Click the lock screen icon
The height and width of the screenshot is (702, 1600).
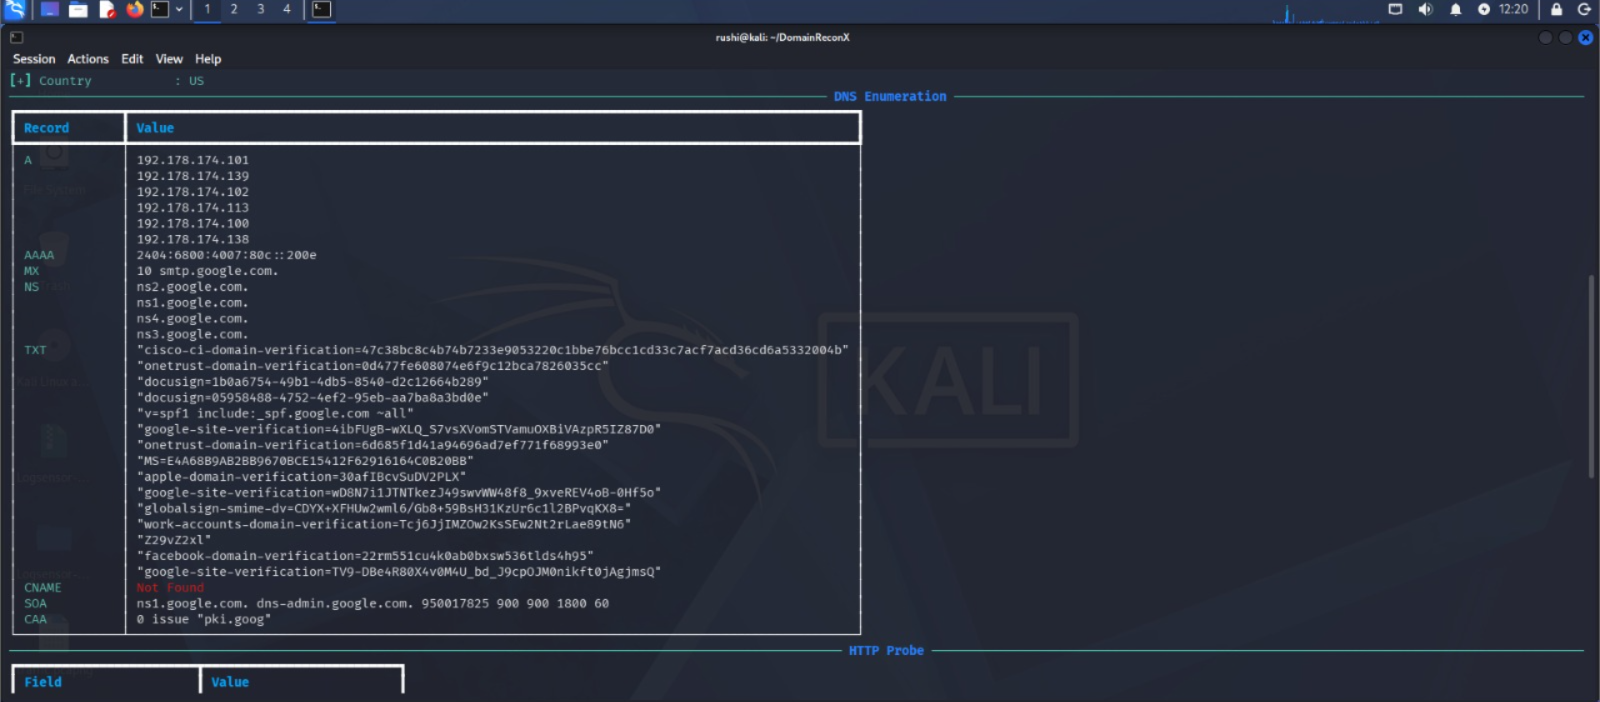point(1556,9)
